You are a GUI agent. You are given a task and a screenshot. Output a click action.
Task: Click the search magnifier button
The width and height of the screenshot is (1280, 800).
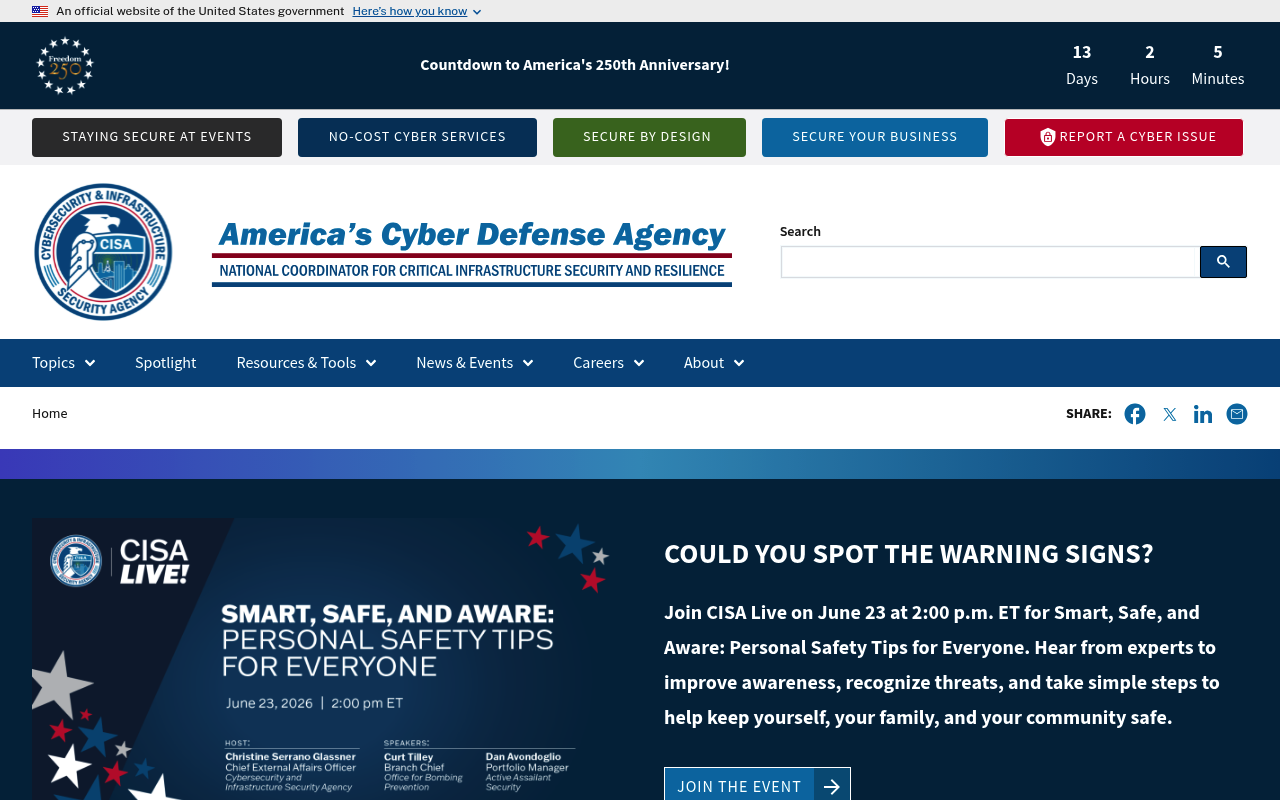pyautogui.click(x=1223, y=262)
